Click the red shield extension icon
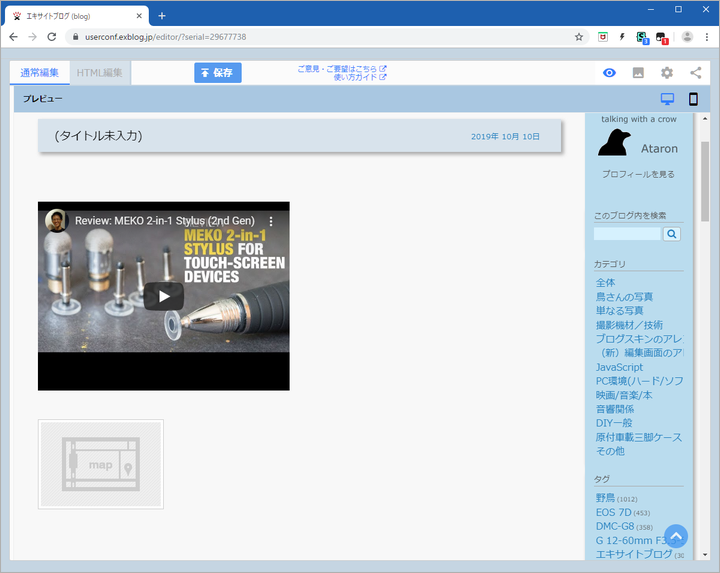 point(603,37)
